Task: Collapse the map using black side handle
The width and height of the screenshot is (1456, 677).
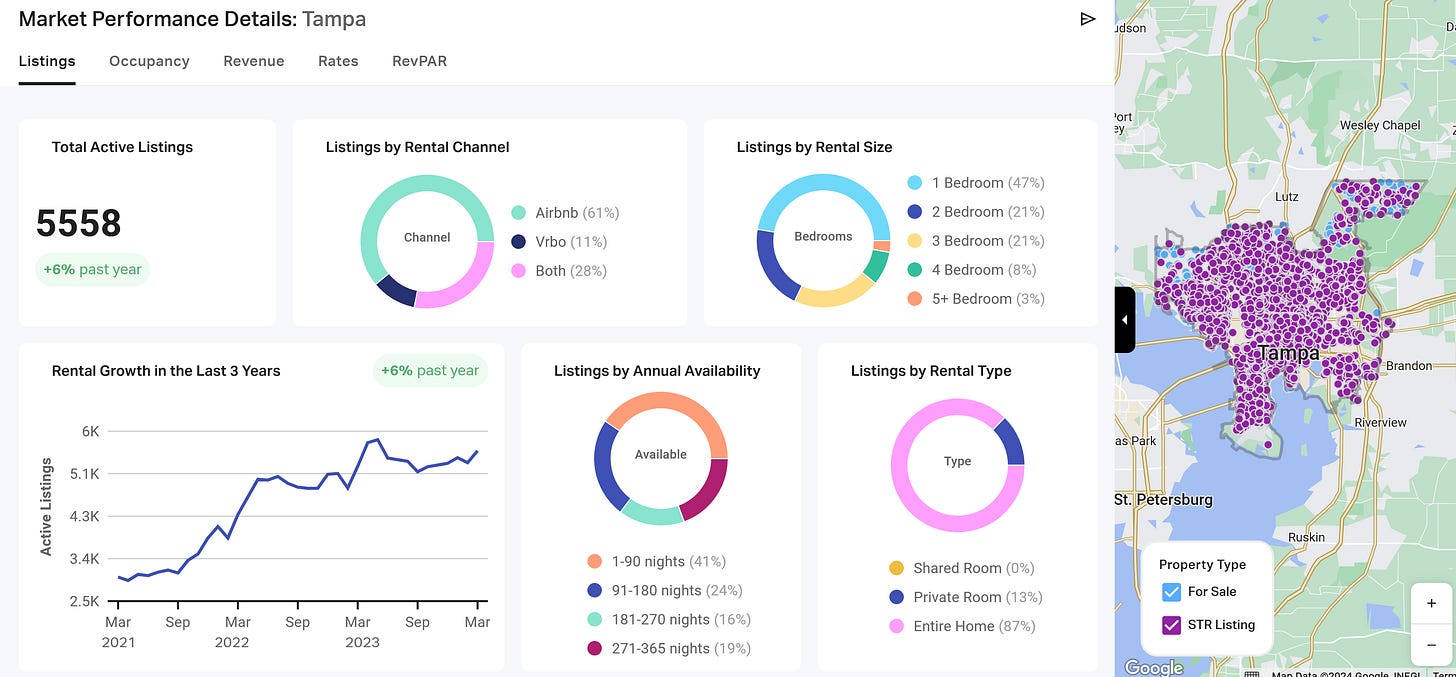Action: pyautogui.click(x=1125, y=320)
